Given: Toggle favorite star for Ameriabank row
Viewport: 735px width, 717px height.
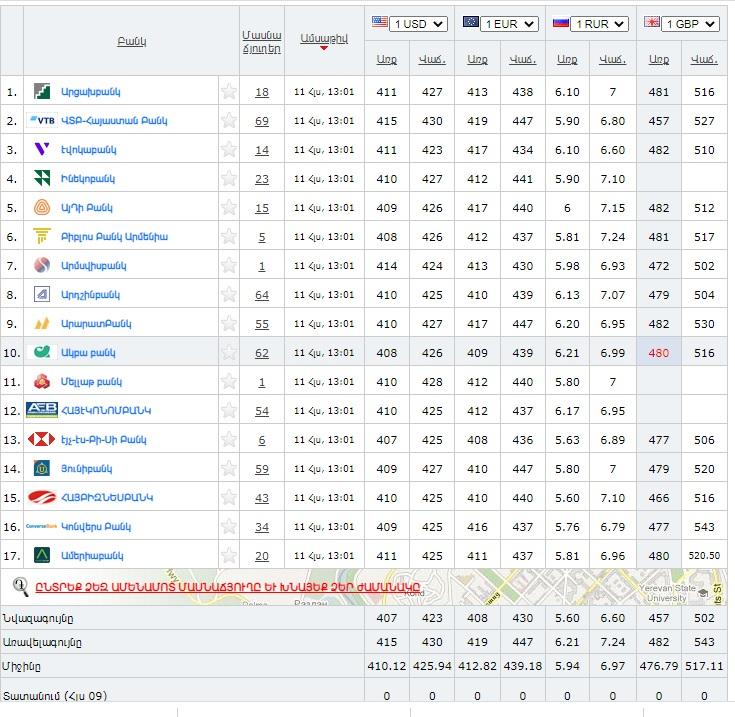Looking at the screenshot, I should point(229,556).
